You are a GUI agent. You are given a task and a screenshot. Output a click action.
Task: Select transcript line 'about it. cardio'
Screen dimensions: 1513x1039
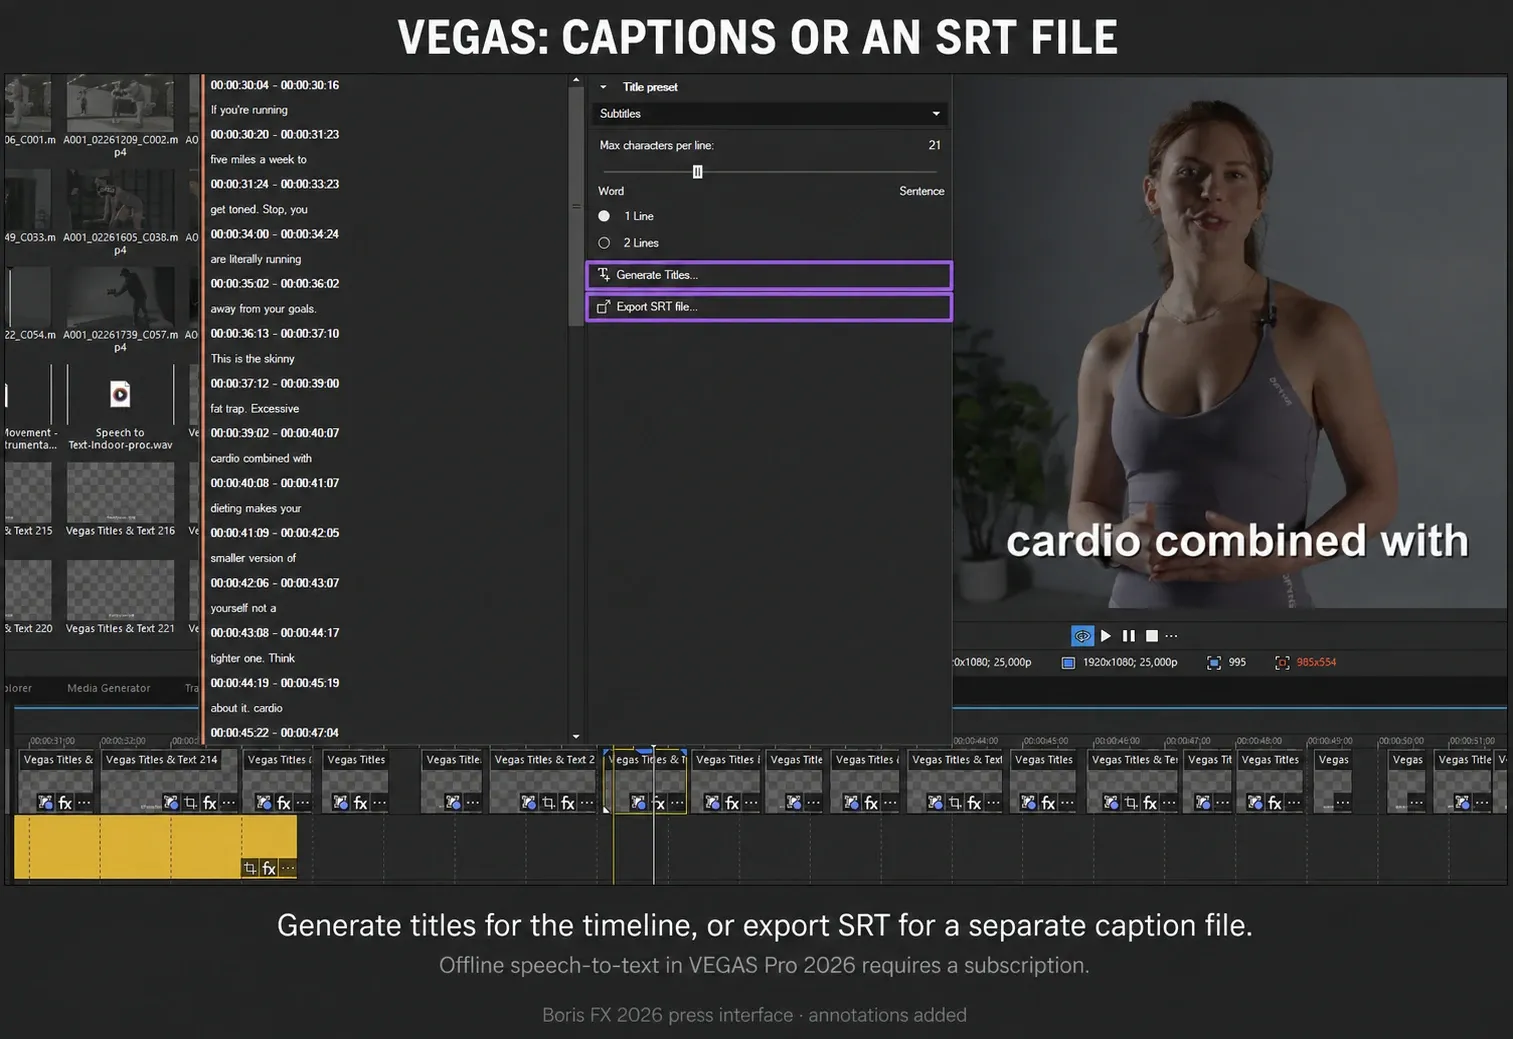click(x=246, y=708)
